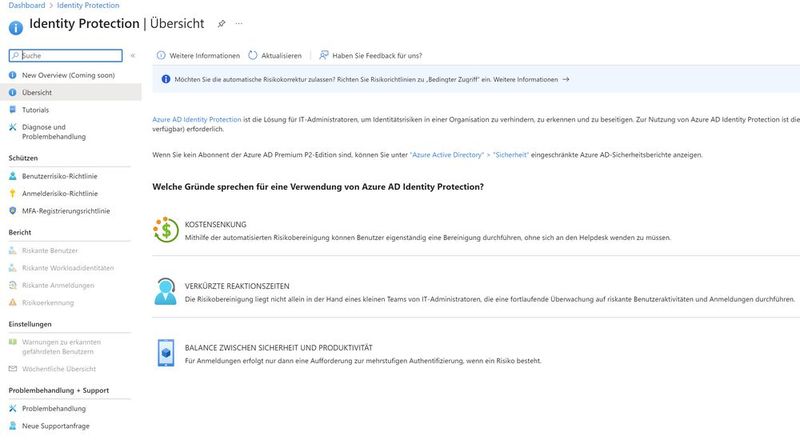Click the user icon beside Benutzerrisiko-Richtlinie
This screenshot has height=440, width=800.
pos(13,176)
